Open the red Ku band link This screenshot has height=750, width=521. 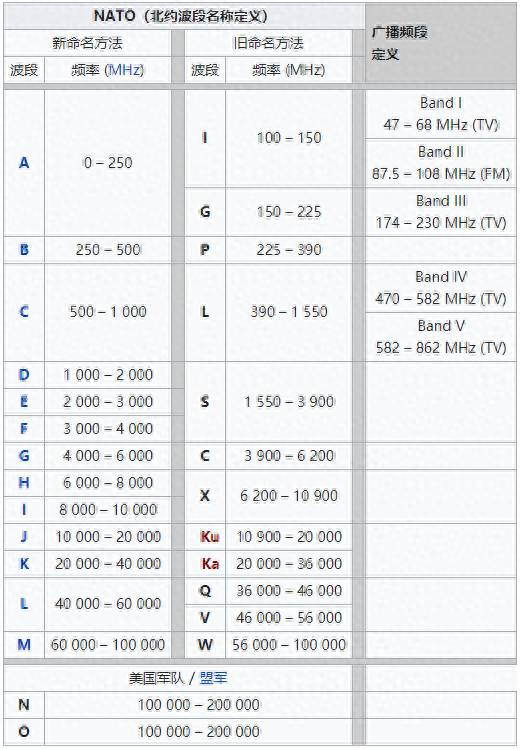pos(210,537)
